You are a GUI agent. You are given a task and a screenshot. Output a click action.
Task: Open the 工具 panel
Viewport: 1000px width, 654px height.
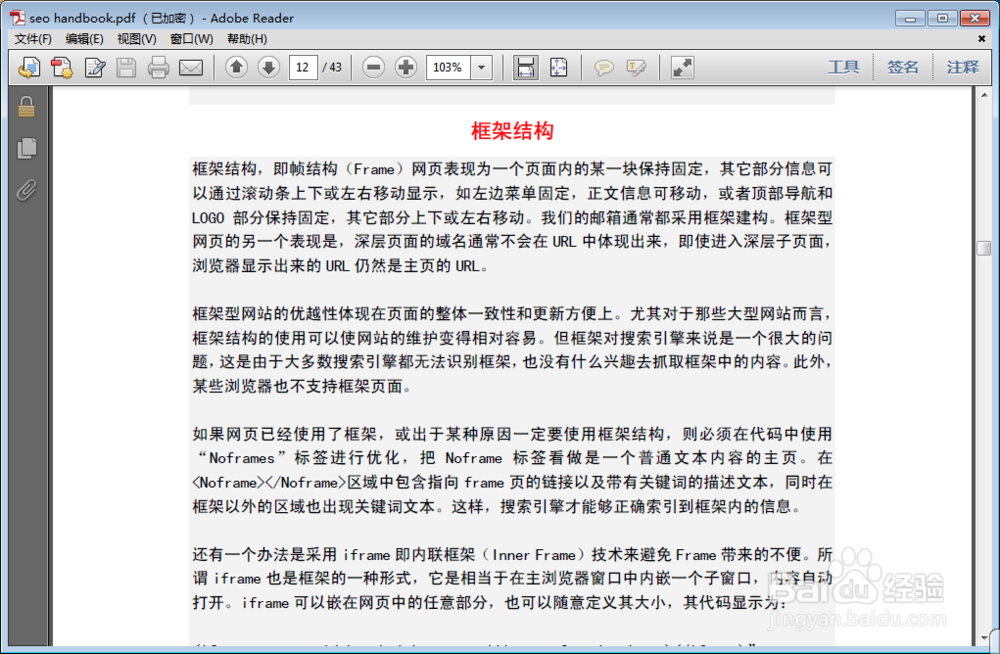click(x=845, y=67)
